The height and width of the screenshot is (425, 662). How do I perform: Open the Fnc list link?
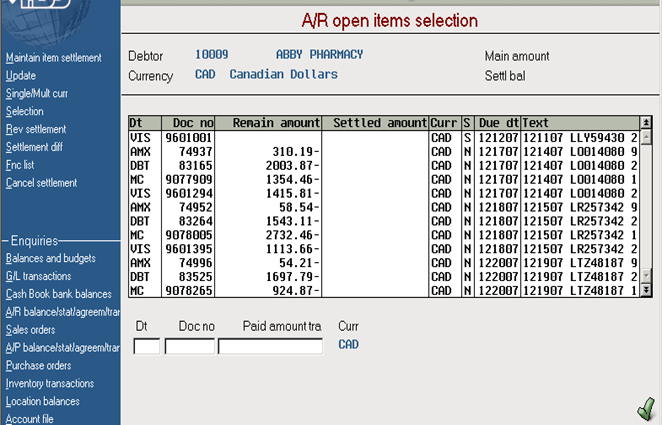point(20,165)
